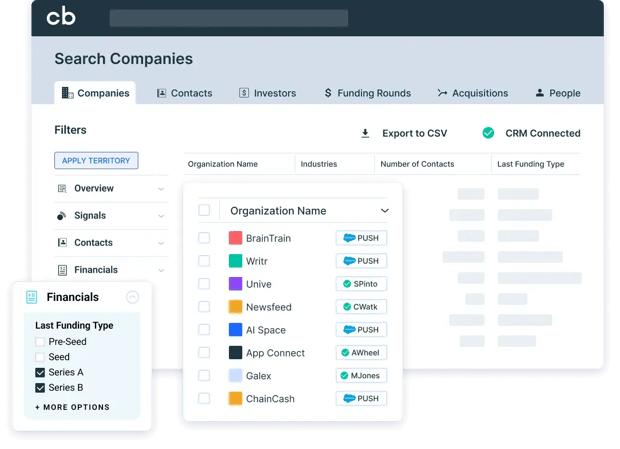Check the Series A funding checkbox
Image resolution: width=620 pixels, height=449 pixels.
(40, 372)
